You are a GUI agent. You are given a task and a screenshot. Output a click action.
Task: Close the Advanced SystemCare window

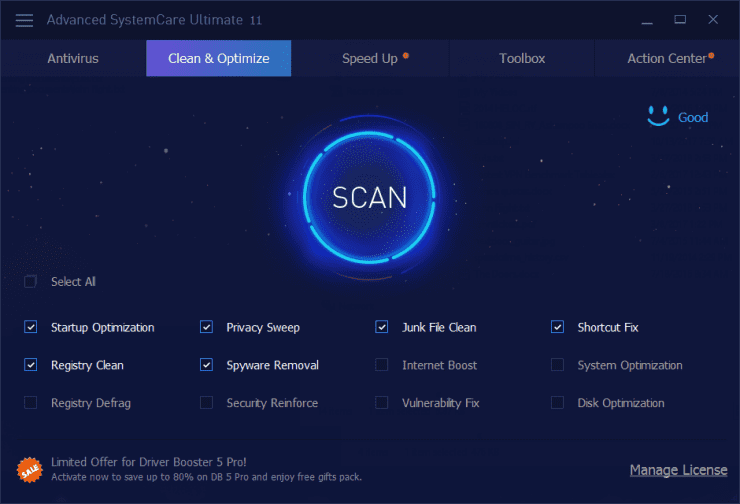(713, 19)
